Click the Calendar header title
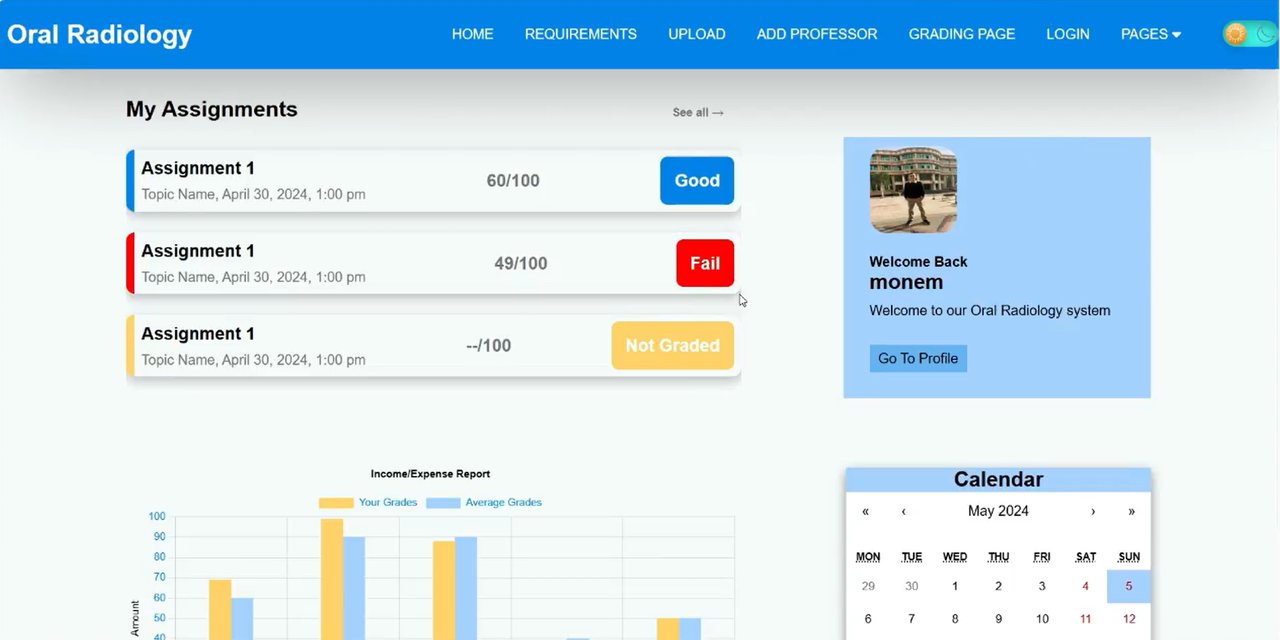The image size is (1280, 640). [x=998, y=480]
